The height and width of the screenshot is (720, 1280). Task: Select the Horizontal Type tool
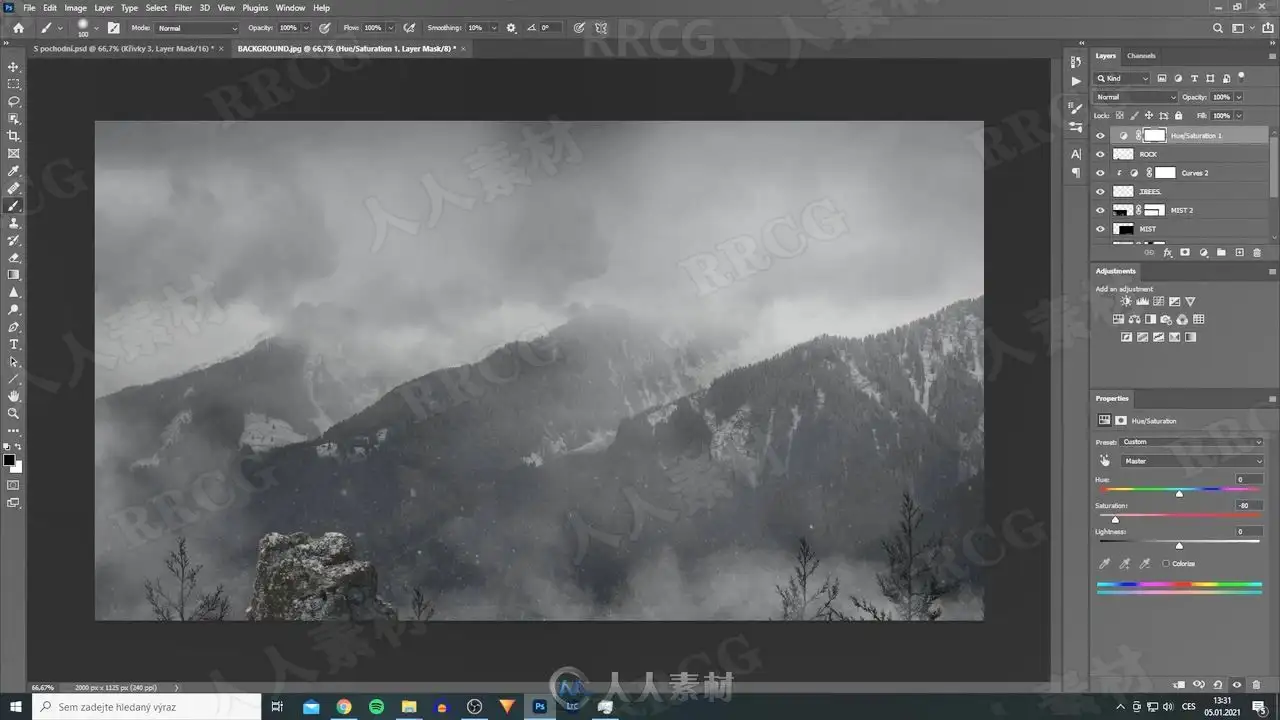14,344
